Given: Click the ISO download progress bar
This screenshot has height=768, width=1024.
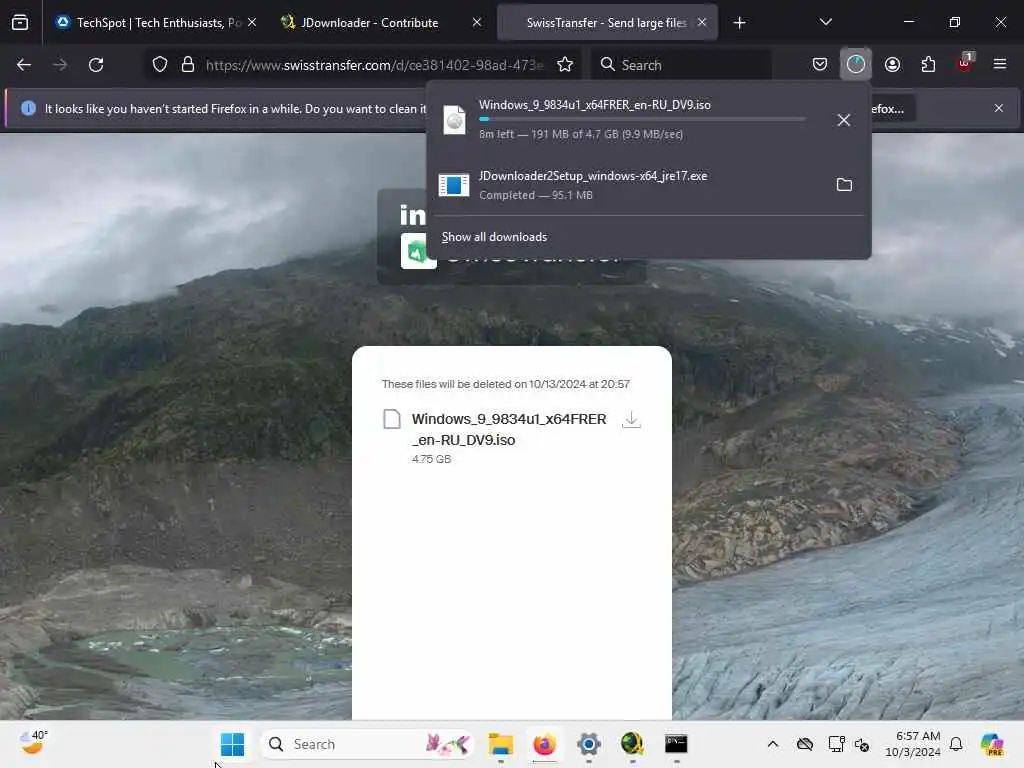Looking at the screenshot, I should [x=642, y=119].
